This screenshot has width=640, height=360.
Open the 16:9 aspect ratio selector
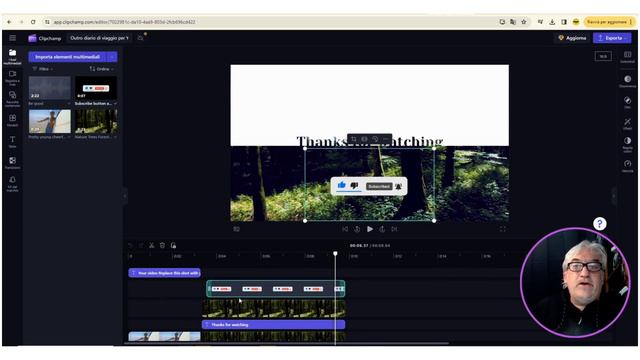(x=603, y=56)
